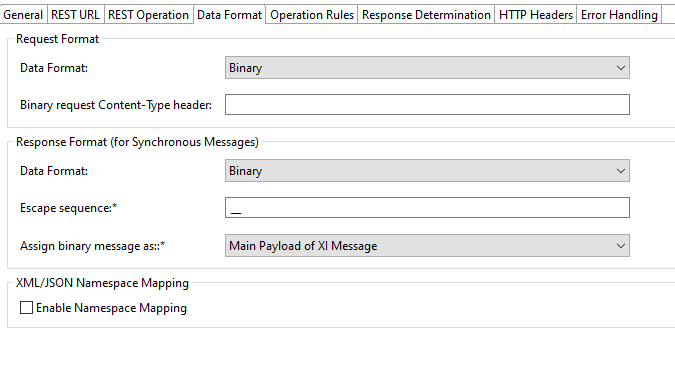Click the Escape sequence label

pos(68,208)
